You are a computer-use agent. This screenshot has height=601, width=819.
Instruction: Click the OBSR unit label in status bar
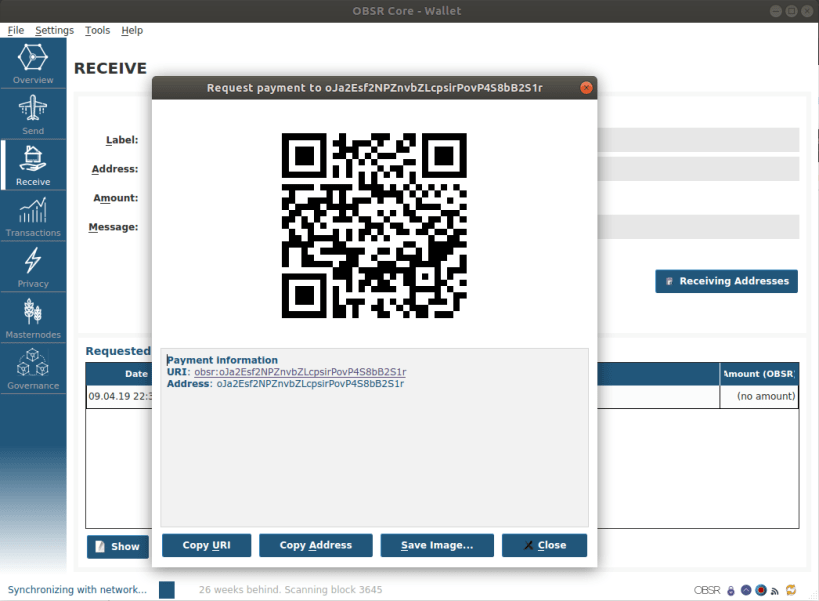707,590
